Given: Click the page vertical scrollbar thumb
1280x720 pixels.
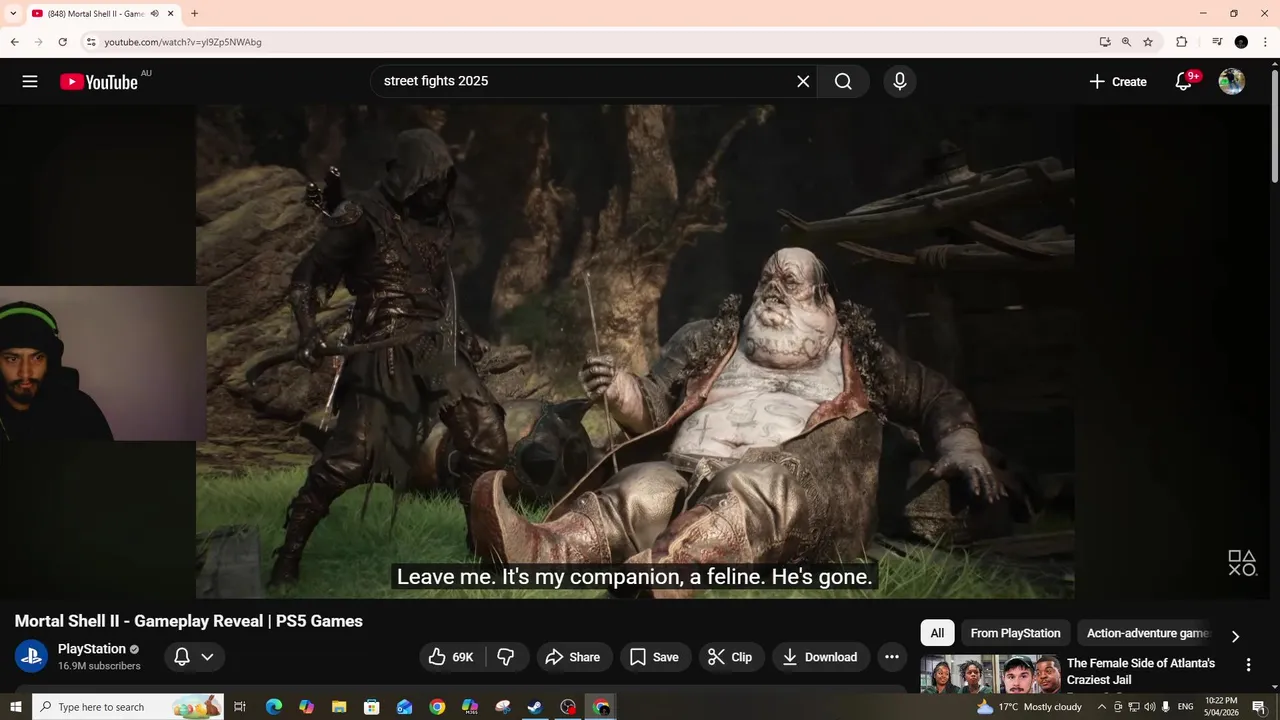Looking at the screenshot, I should point(1274,127).
